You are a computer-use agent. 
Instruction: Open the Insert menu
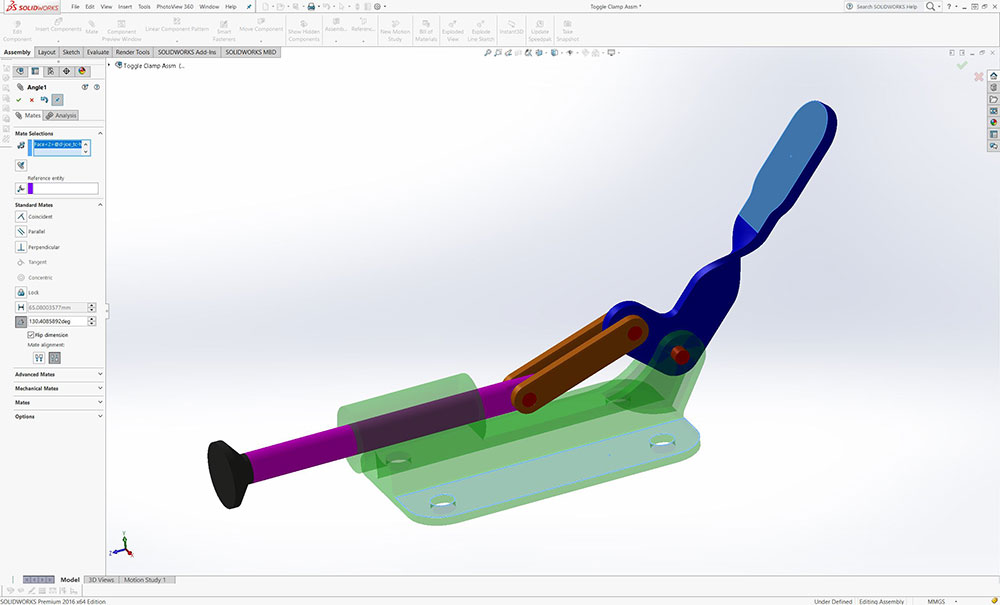[124, 7]
